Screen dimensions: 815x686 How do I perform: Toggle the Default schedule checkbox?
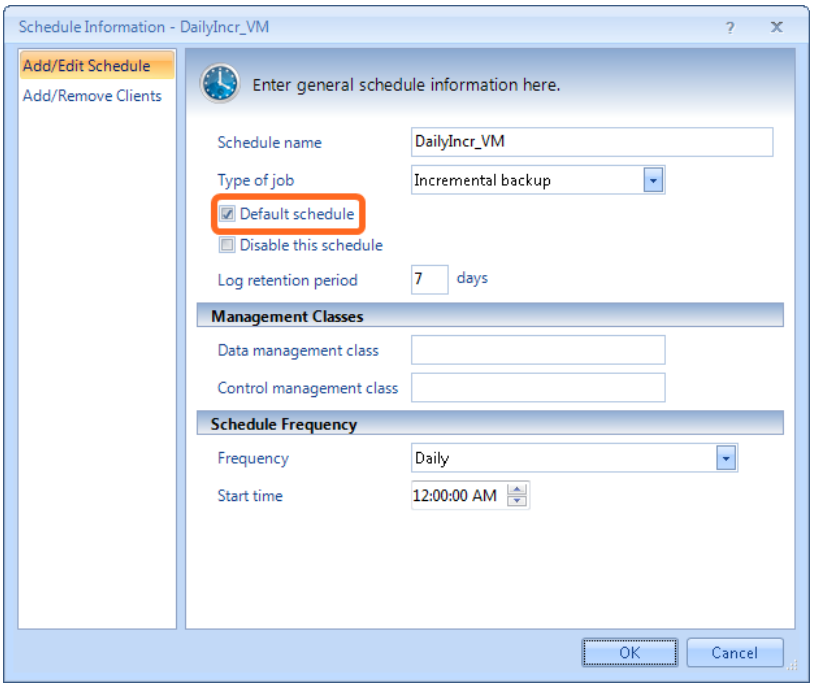pos(227,214)
